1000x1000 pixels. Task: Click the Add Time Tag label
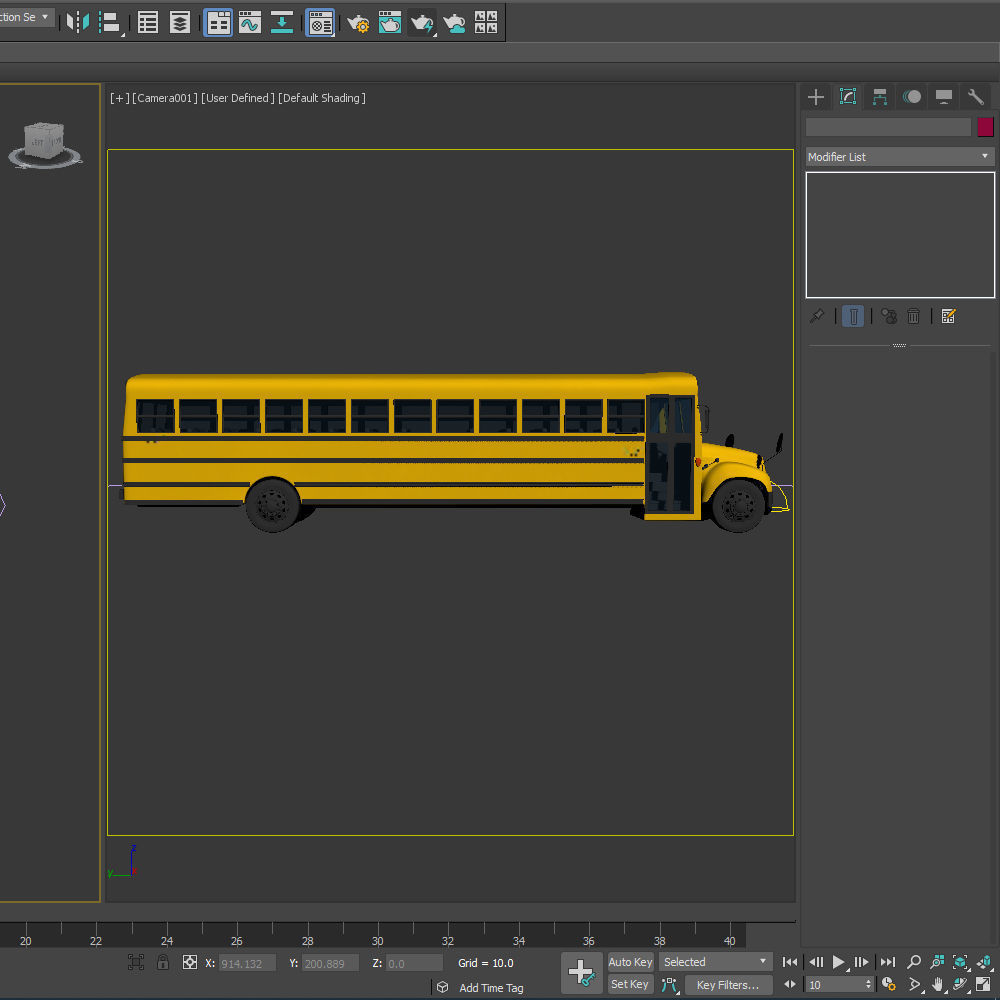click(x=491, y=988)
